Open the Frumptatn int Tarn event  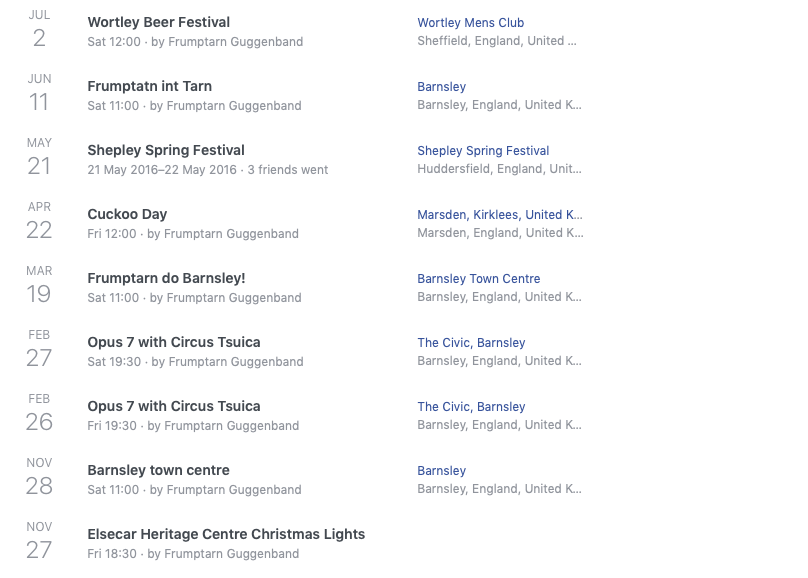click(149, 86)
